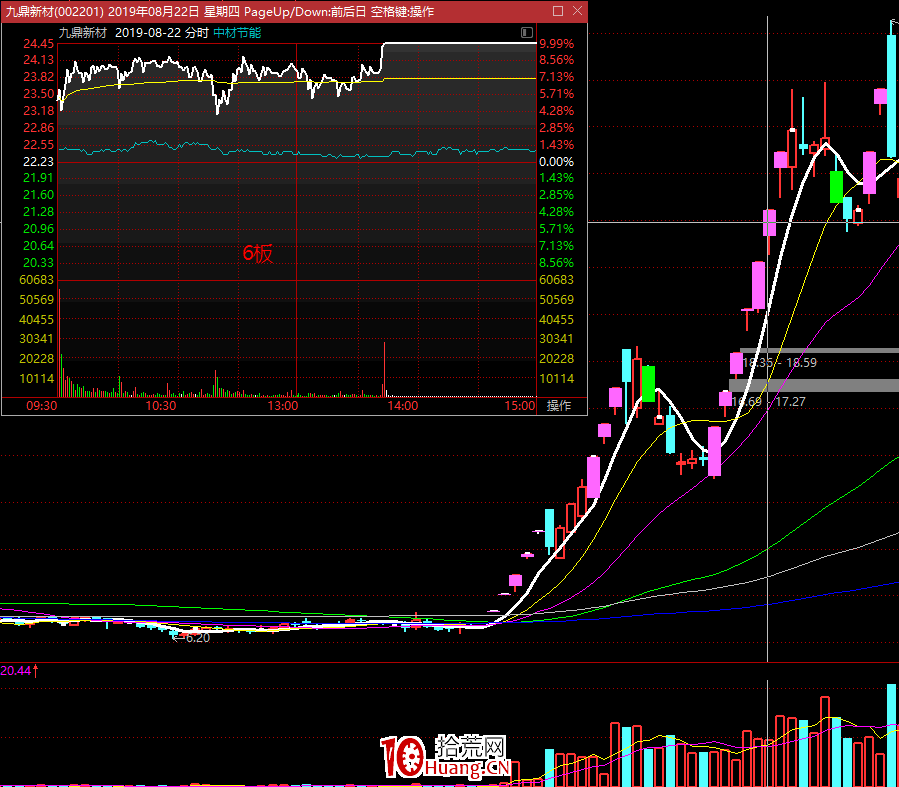Click the 操作 button below the intraday chart
Image resolution: width=899 pixels, height=787 pixels.
[558, 406]
